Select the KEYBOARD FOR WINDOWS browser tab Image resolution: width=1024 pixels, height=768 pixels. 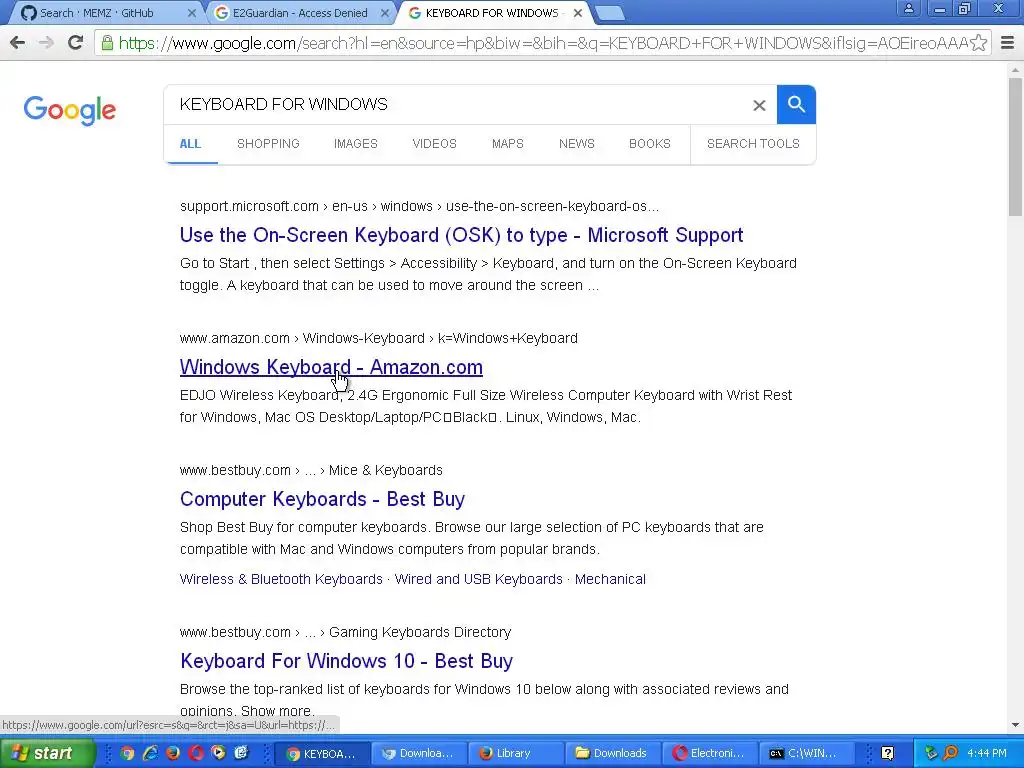coord(491,13)
